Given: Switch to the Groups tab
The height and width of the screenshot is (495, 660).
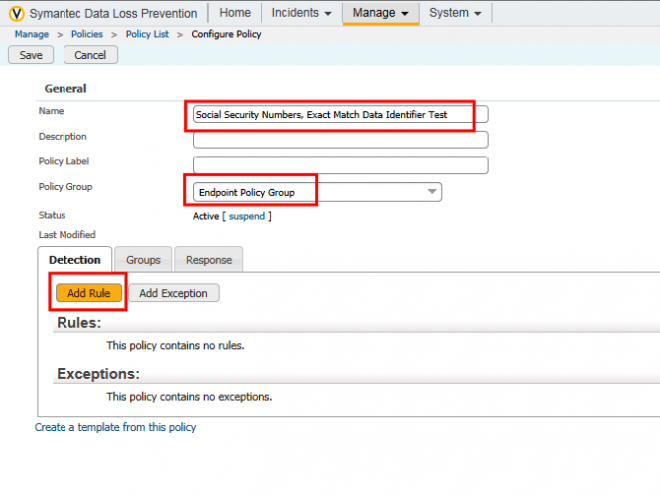Looking at the screenshot, I should [x=143, y=260].
